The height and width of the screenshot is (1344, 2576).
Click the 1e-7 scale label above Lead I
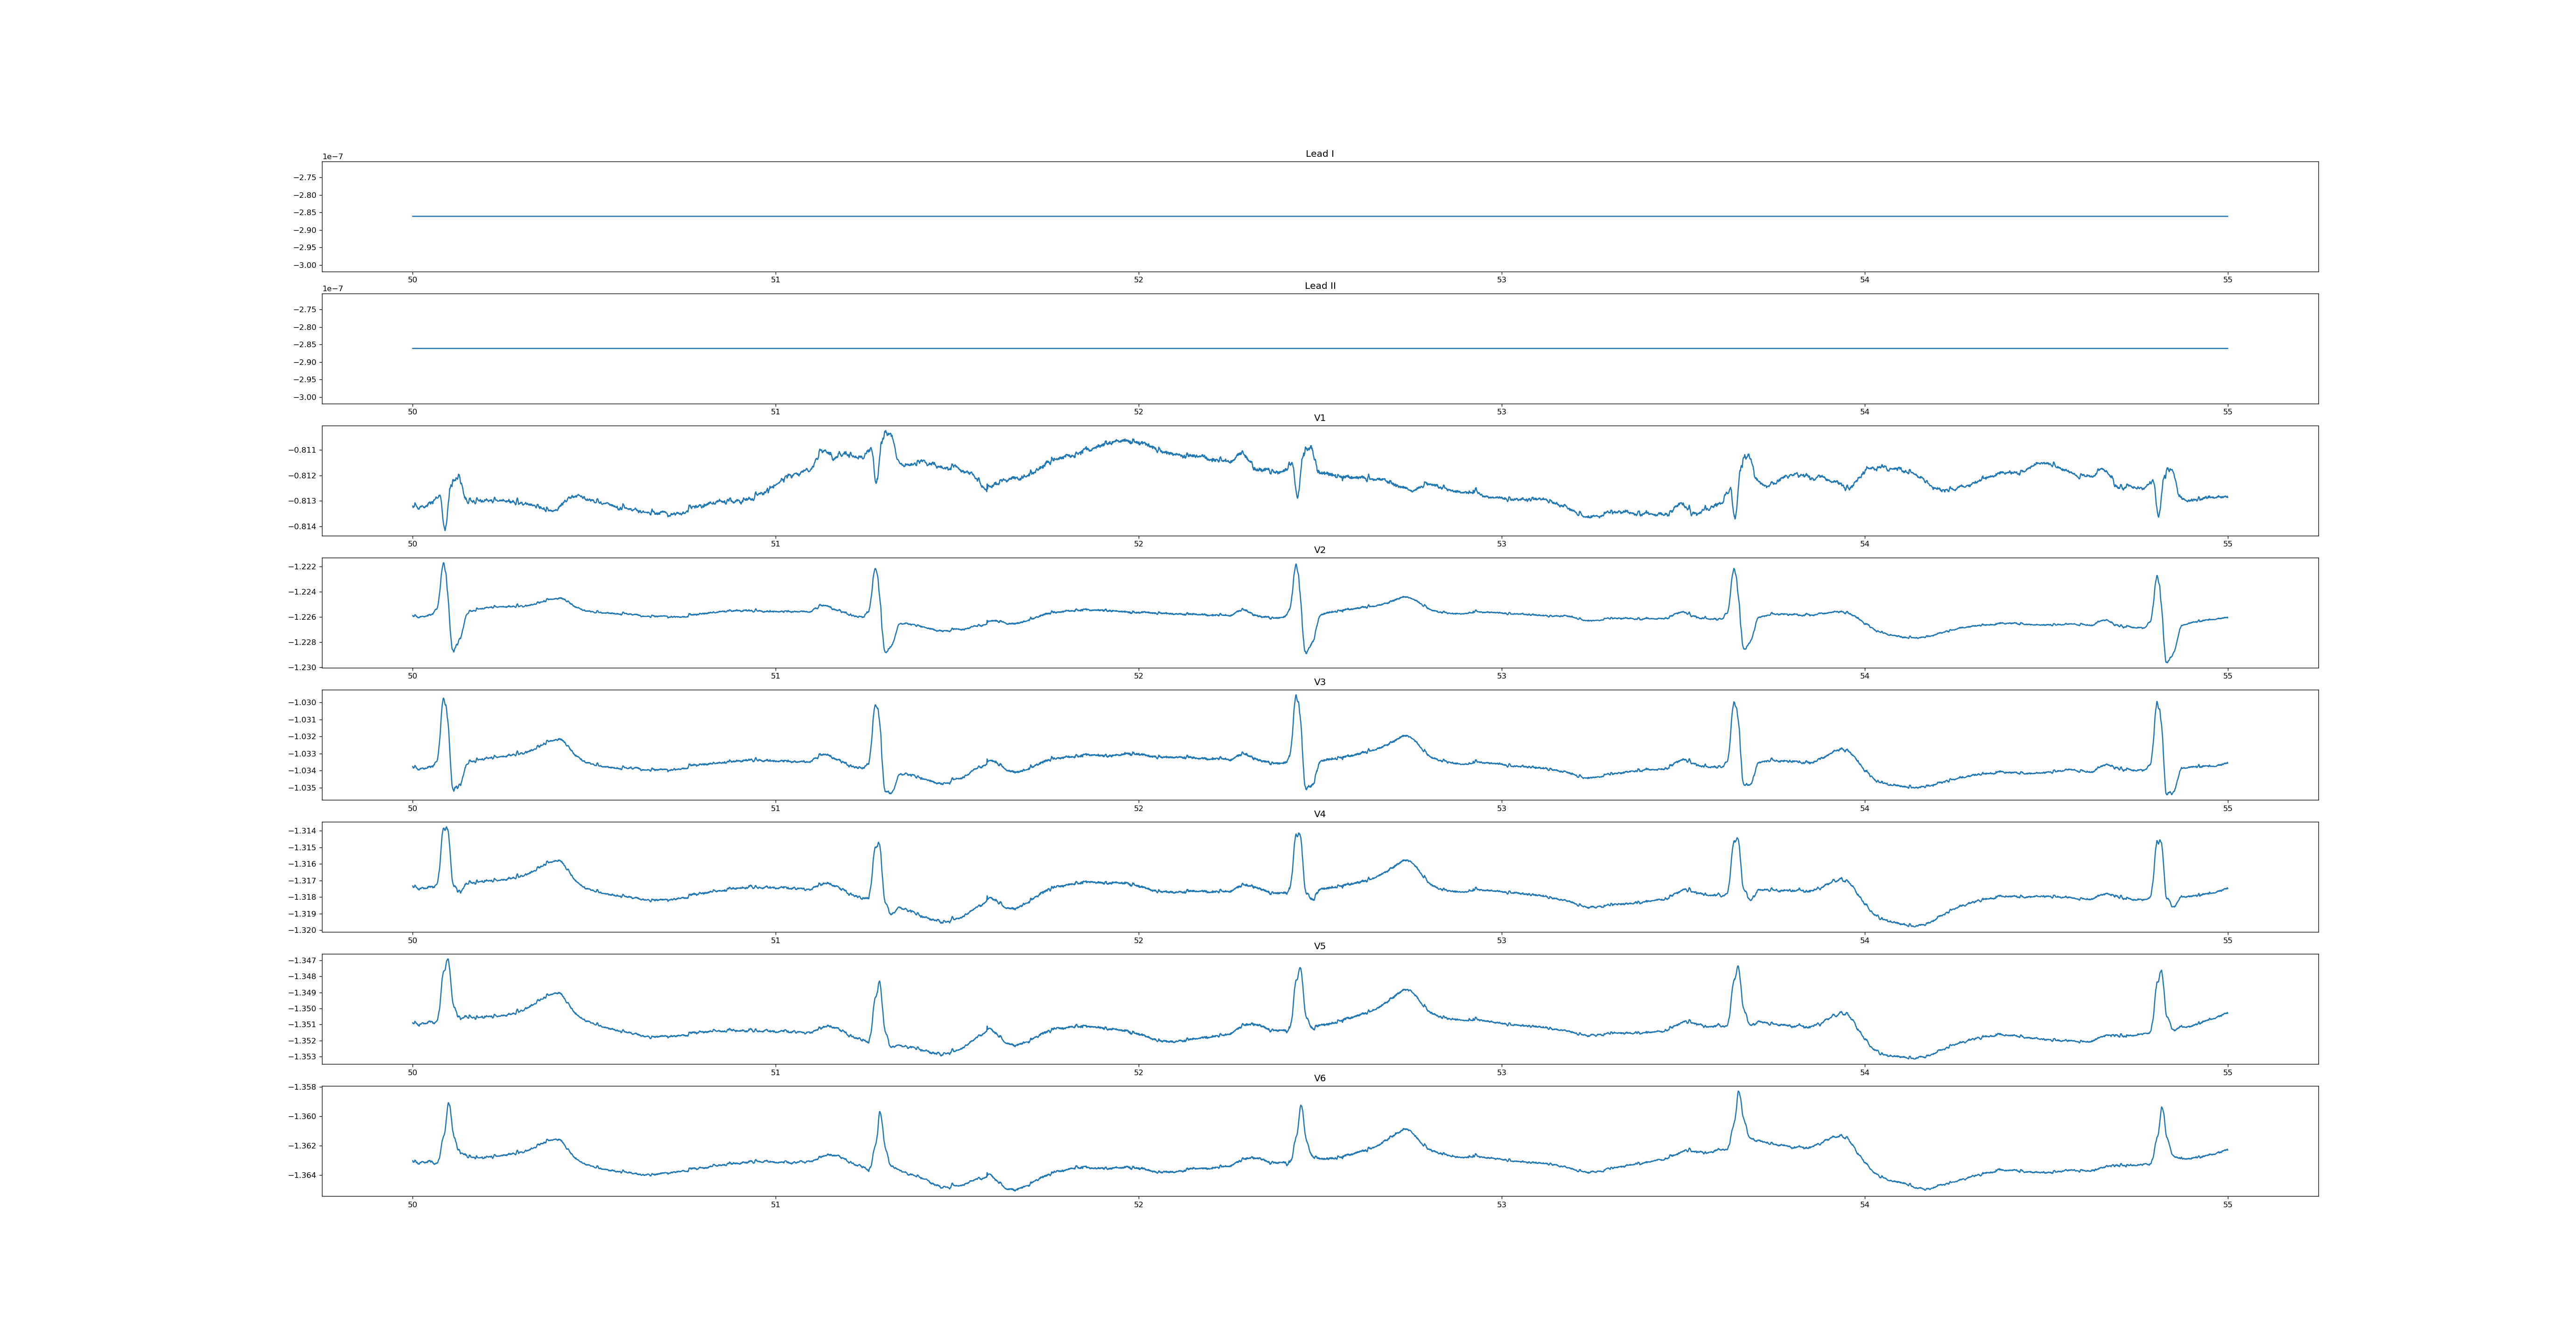coord(332,157)
